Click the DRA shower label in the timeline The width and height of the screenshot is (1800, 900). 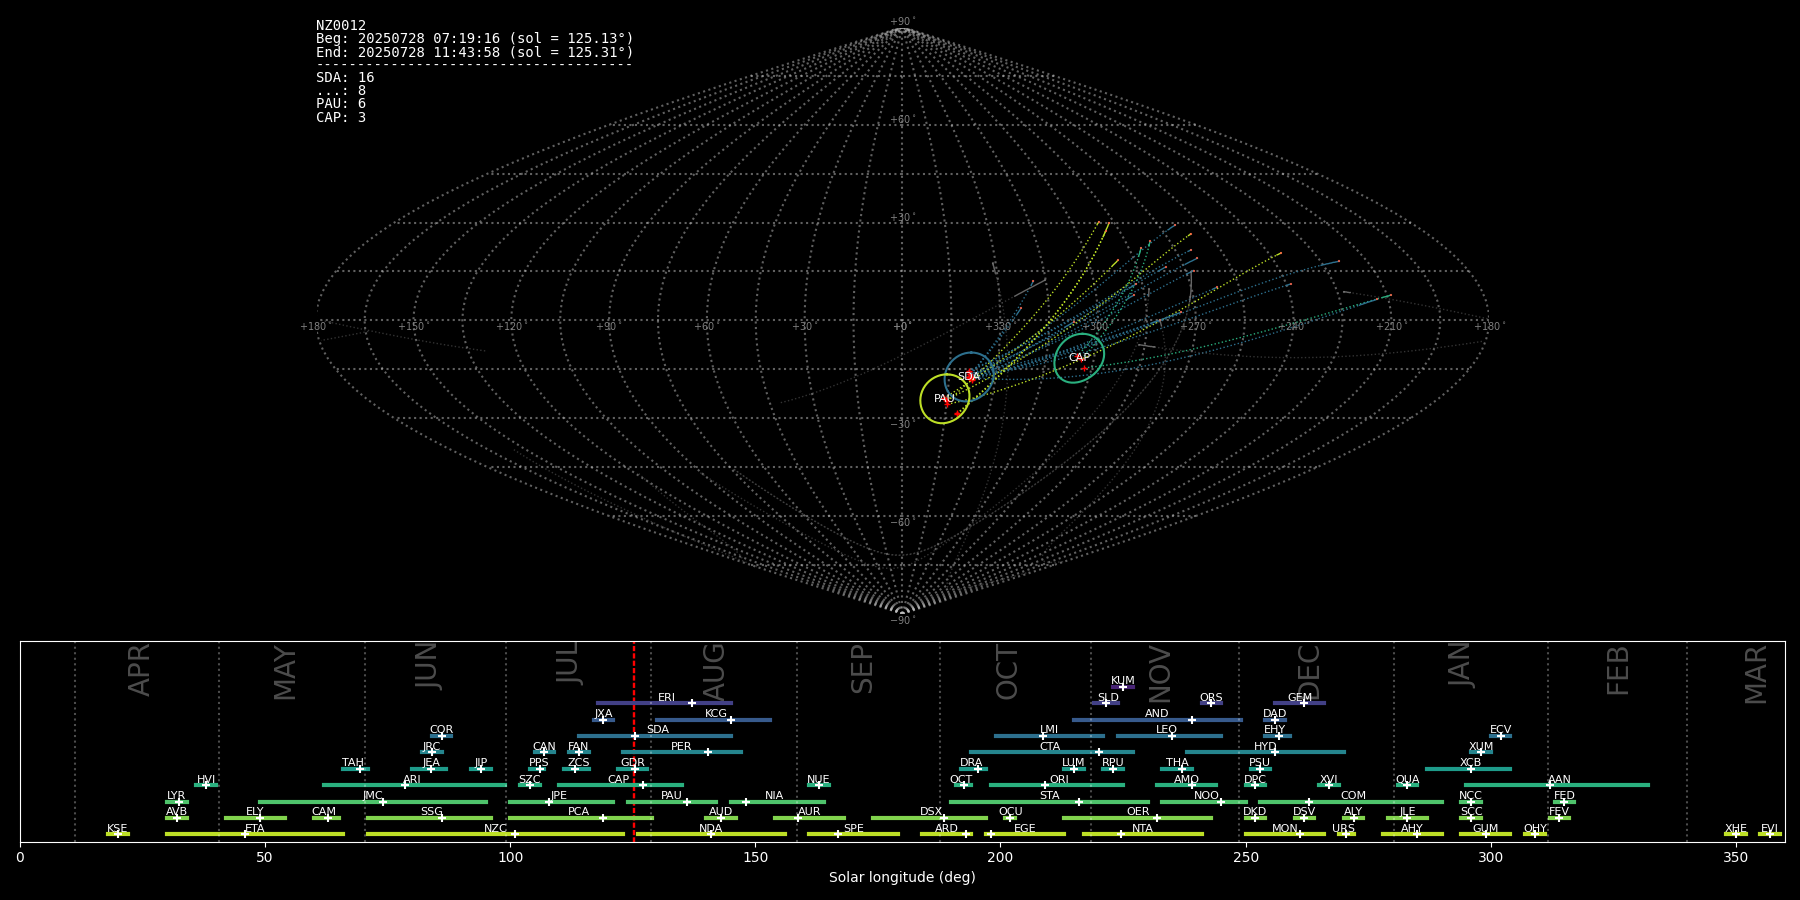(971, 763)
